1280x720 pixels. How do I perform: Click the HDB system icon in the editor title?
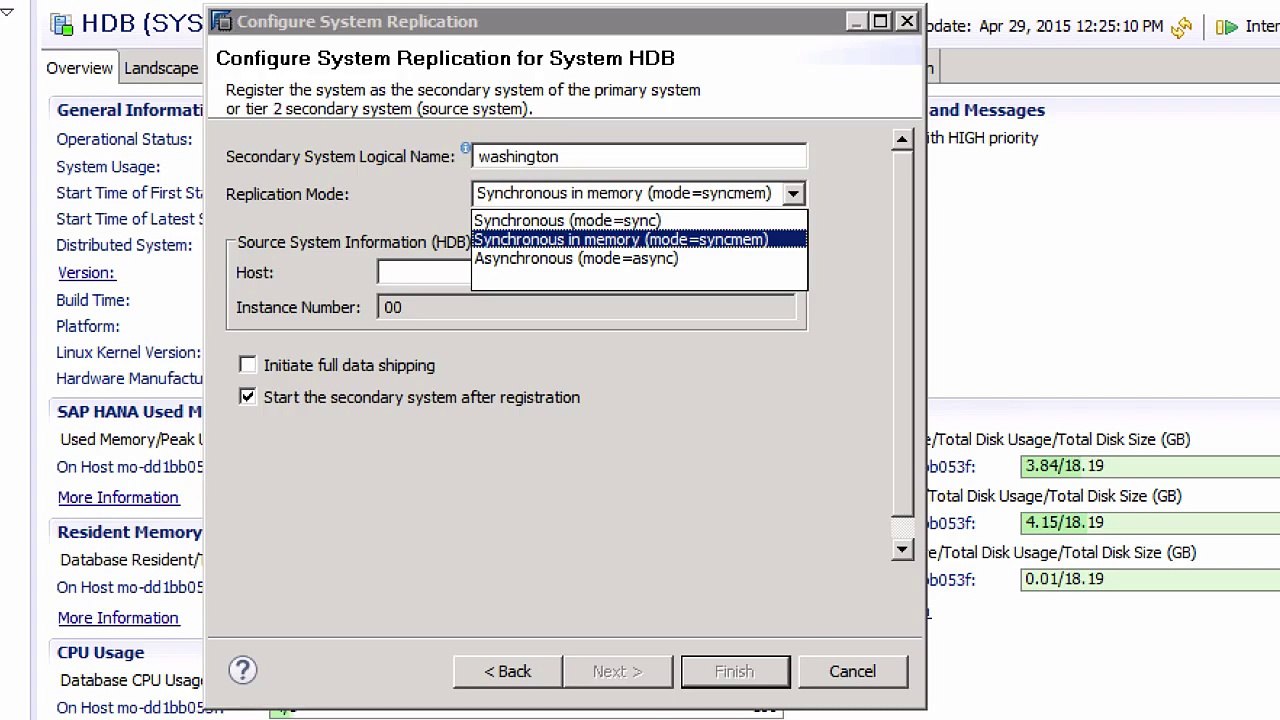[x=62, y=25]
